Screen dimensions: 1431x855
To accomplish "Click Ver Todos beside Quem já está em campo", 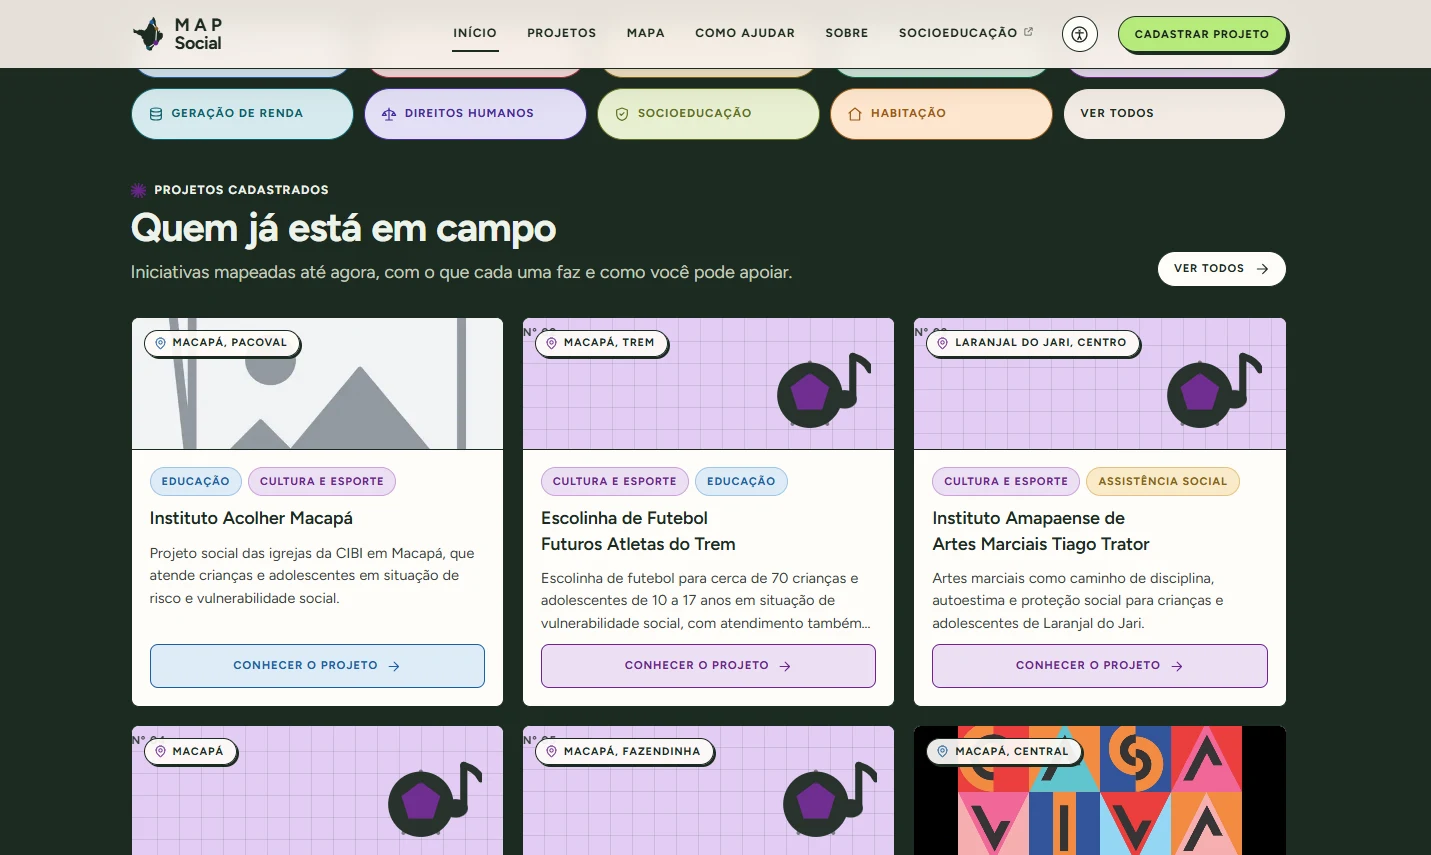I will 1221,269.
